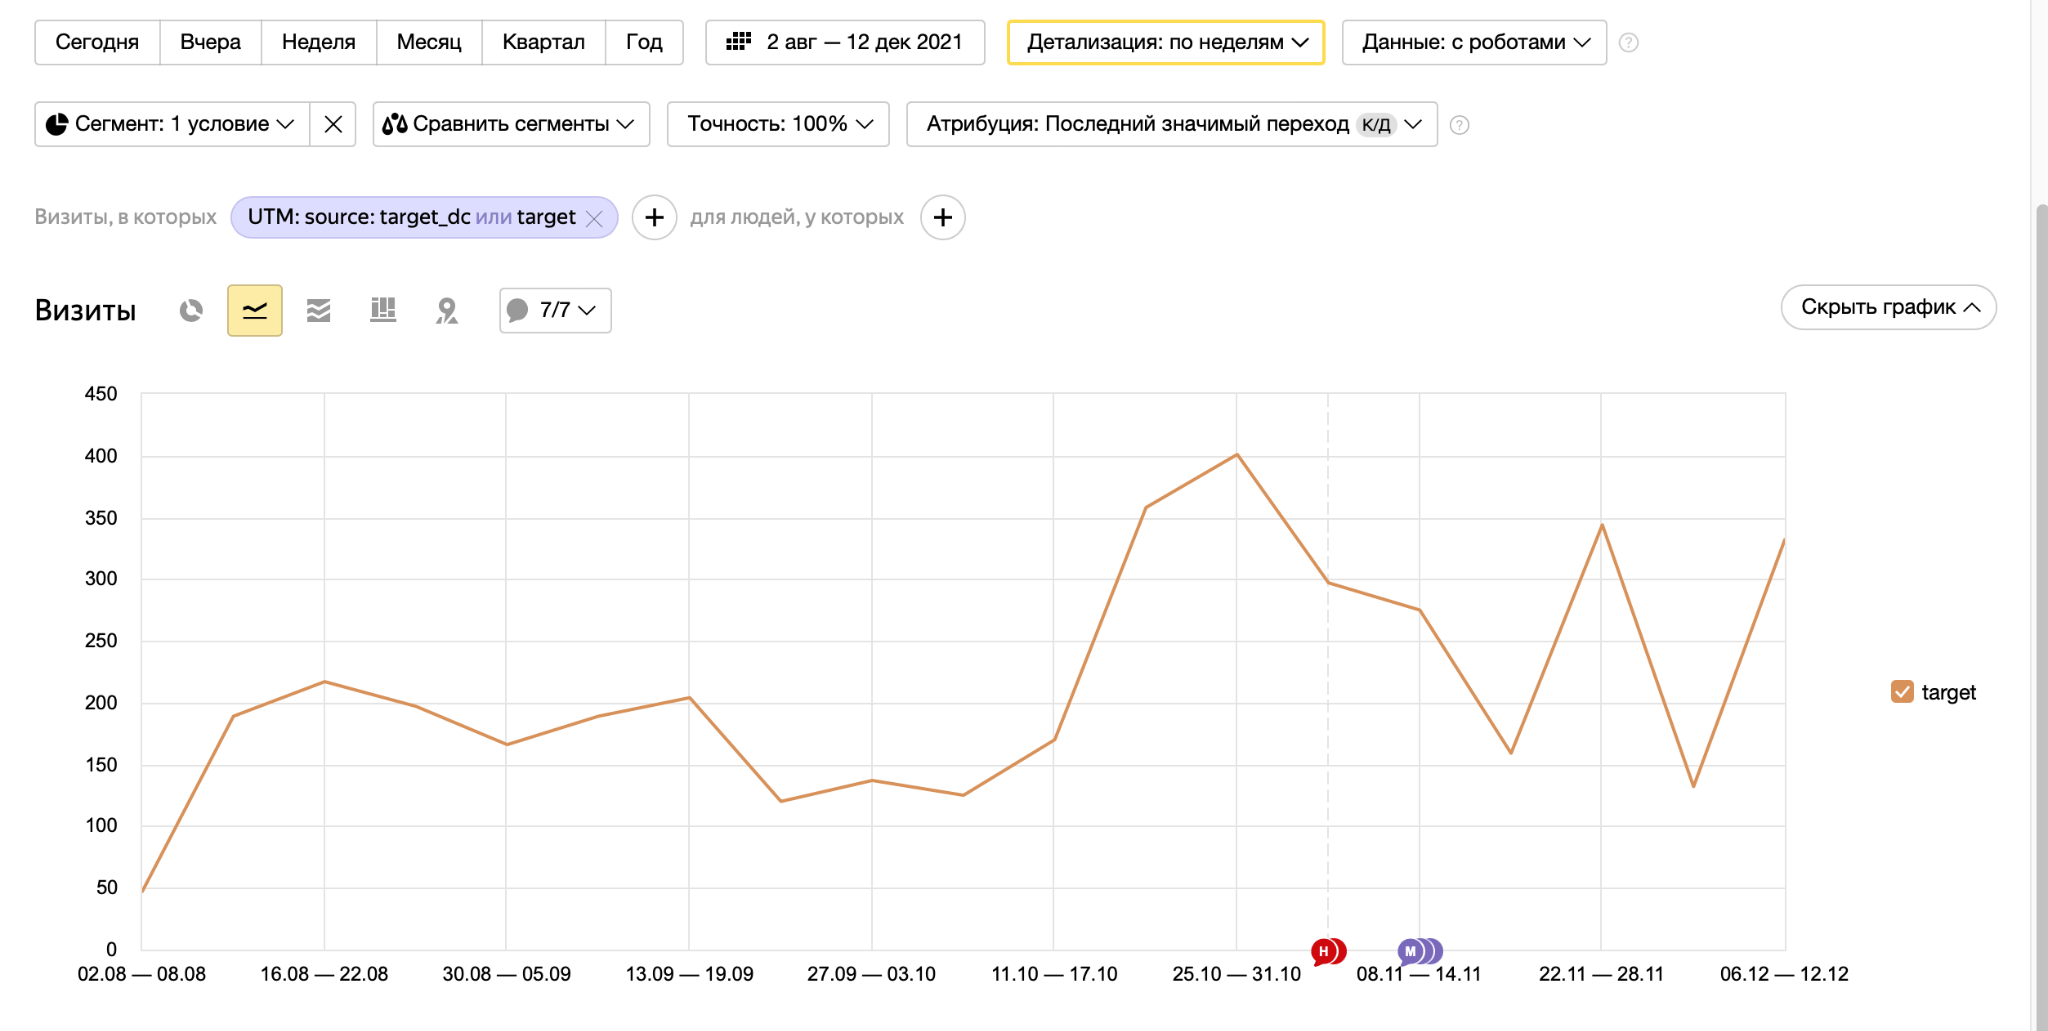The width and height of the screenshot is (2048, 1031).
Task: Click help icon next to attribution dropdown
Action: point(1460,125)
